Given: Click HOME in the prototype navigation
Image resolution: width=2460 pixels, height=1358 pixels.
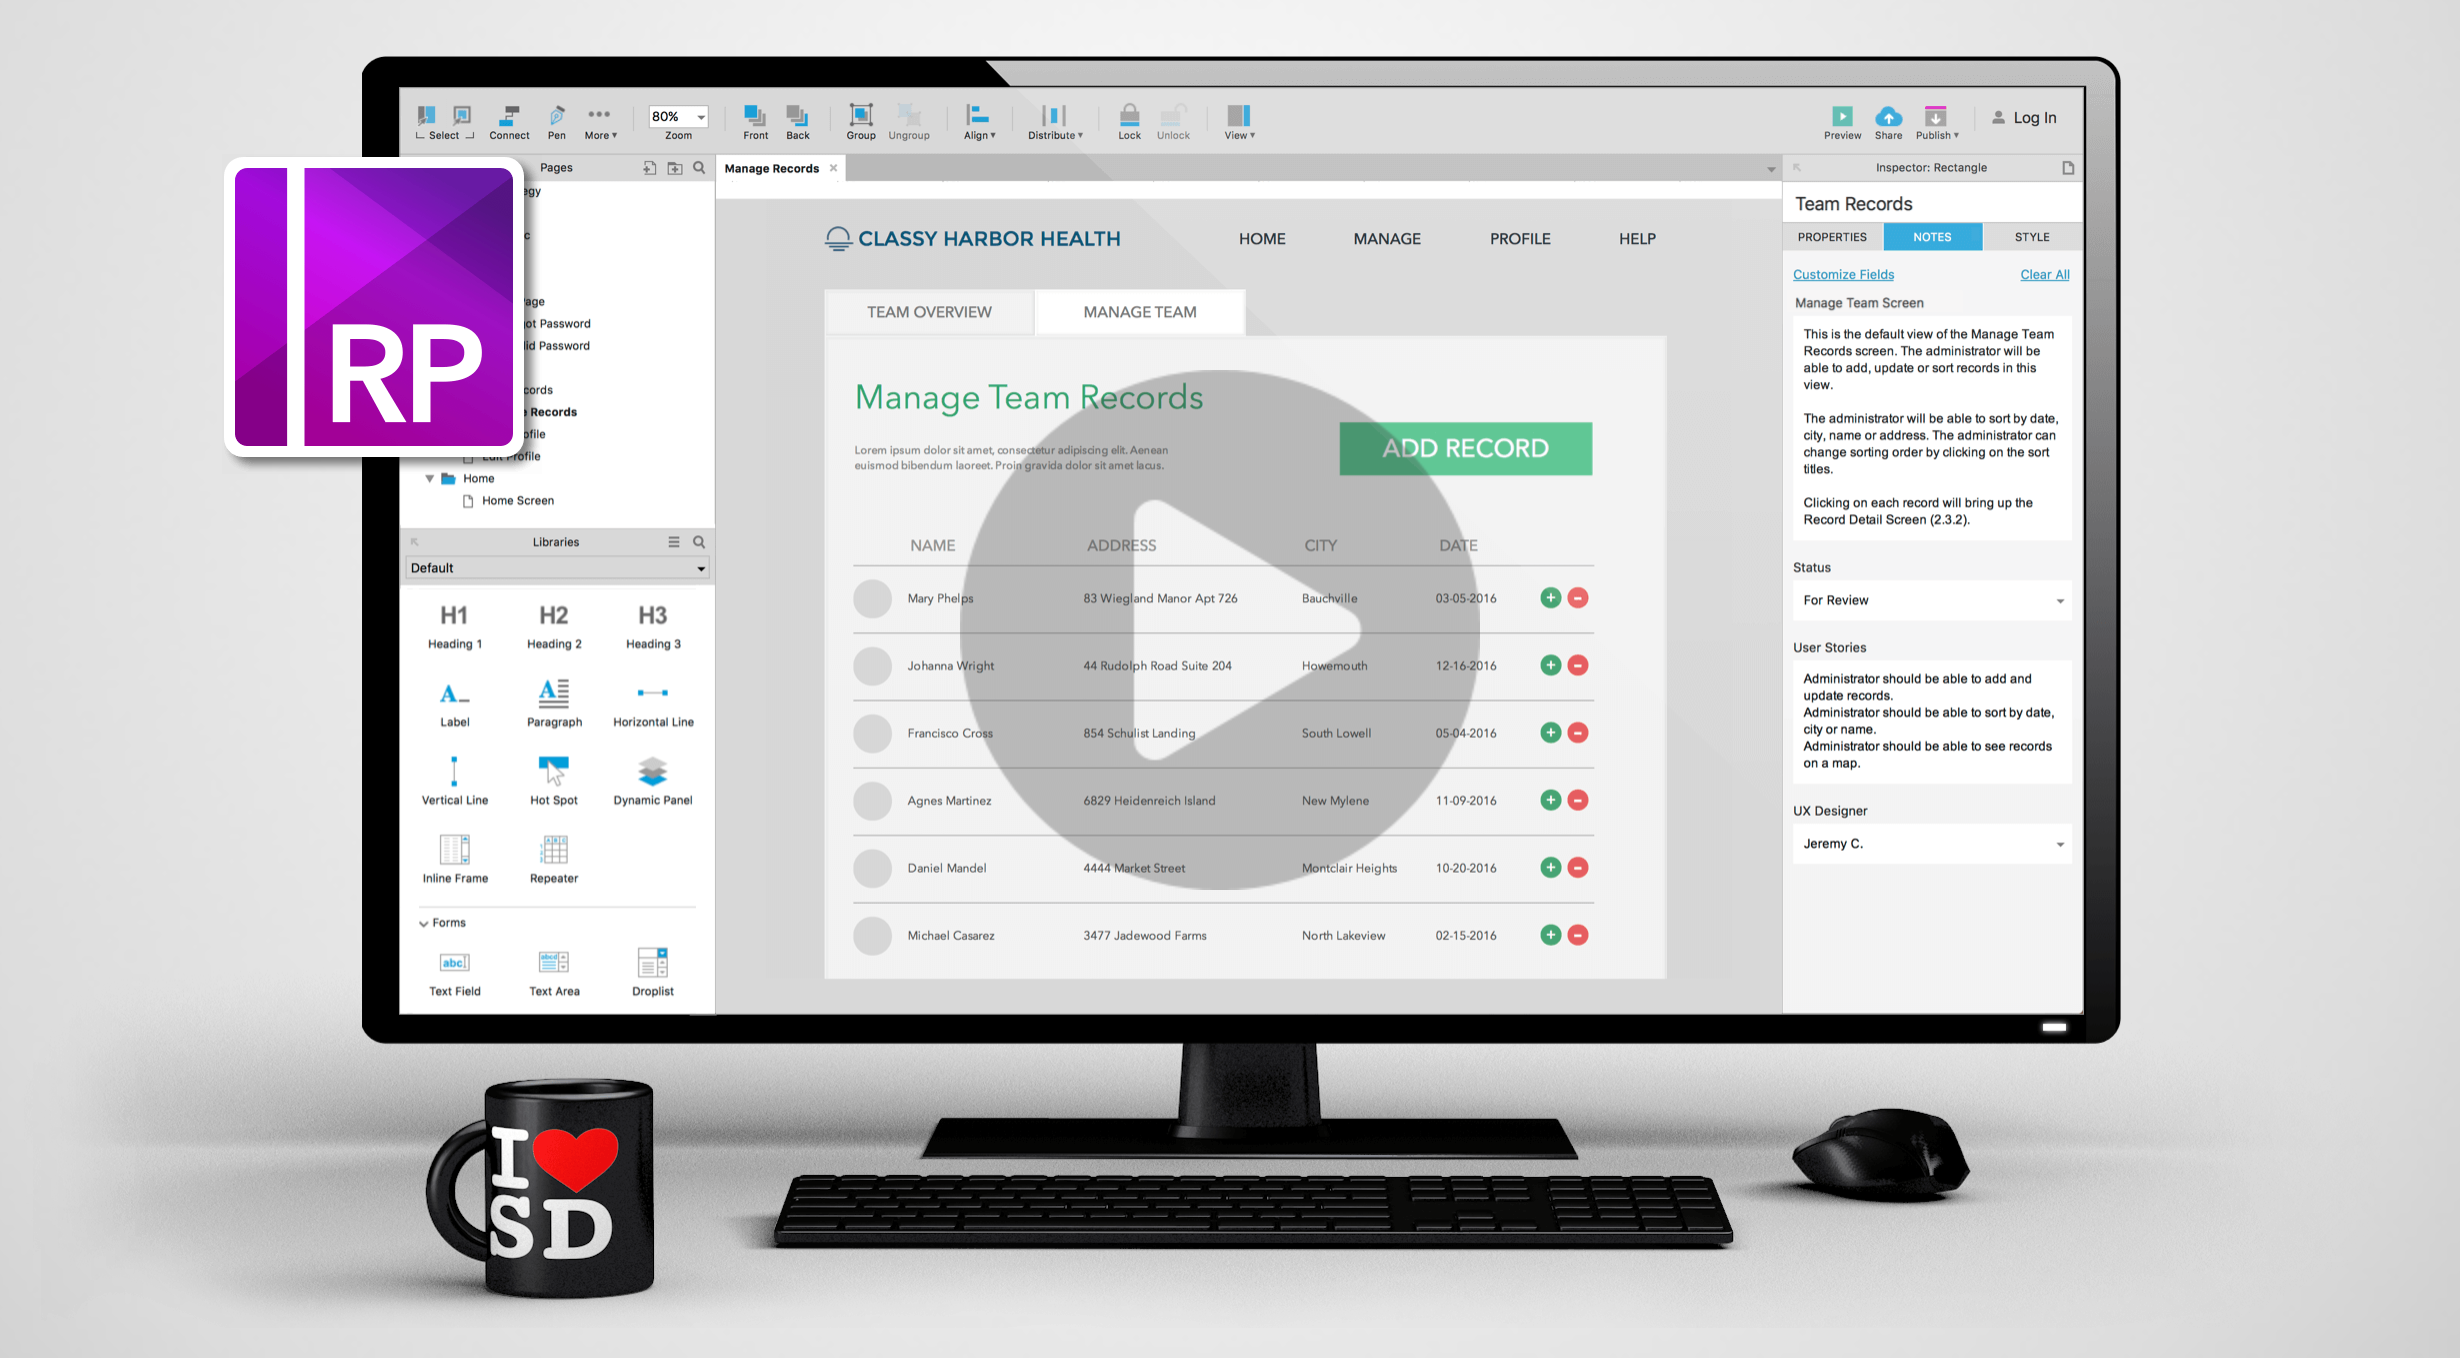Looking at the screenshot, I should [1262, 239].
